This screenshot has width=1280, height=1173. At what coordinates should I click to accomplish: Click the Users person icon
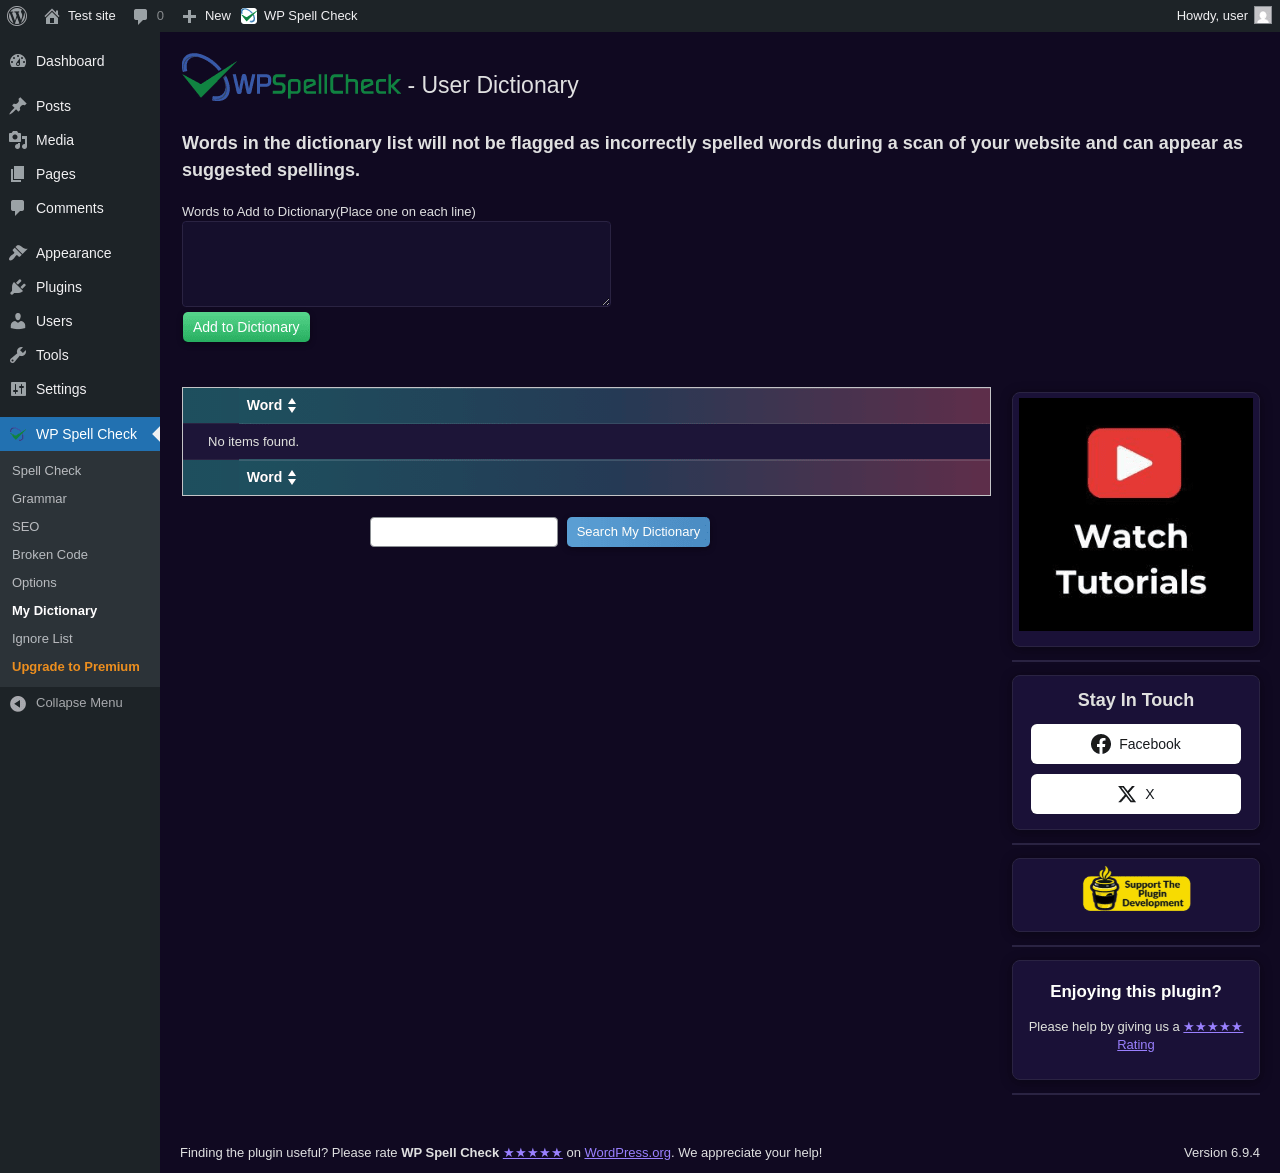pos(18,321)
